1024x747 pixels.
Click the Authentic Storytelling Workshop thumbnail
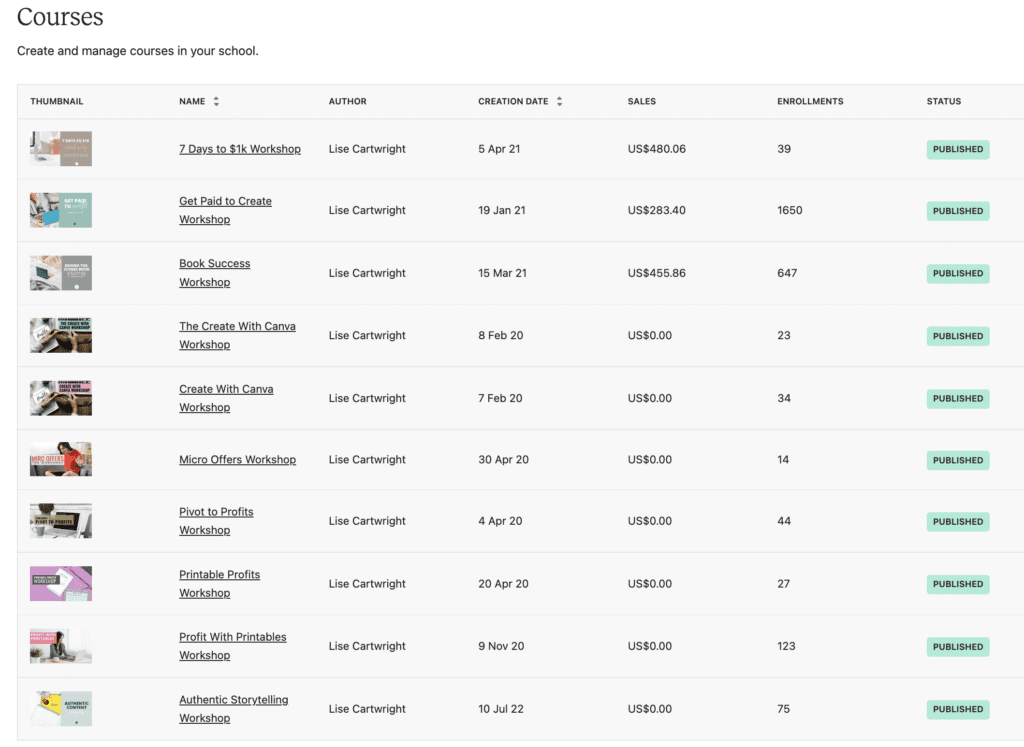point(60,709)
